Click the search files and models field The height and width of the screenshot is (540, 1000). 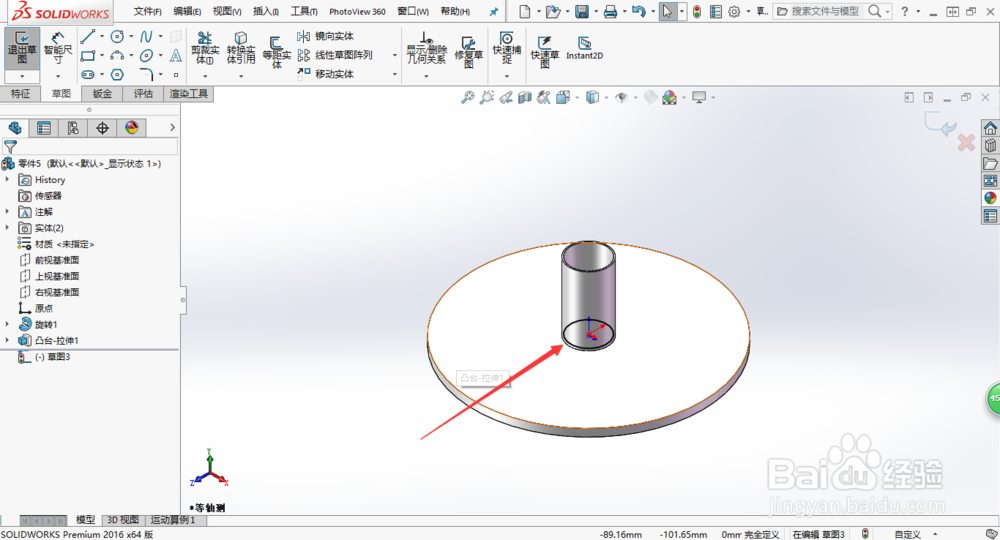pos(827,11)
